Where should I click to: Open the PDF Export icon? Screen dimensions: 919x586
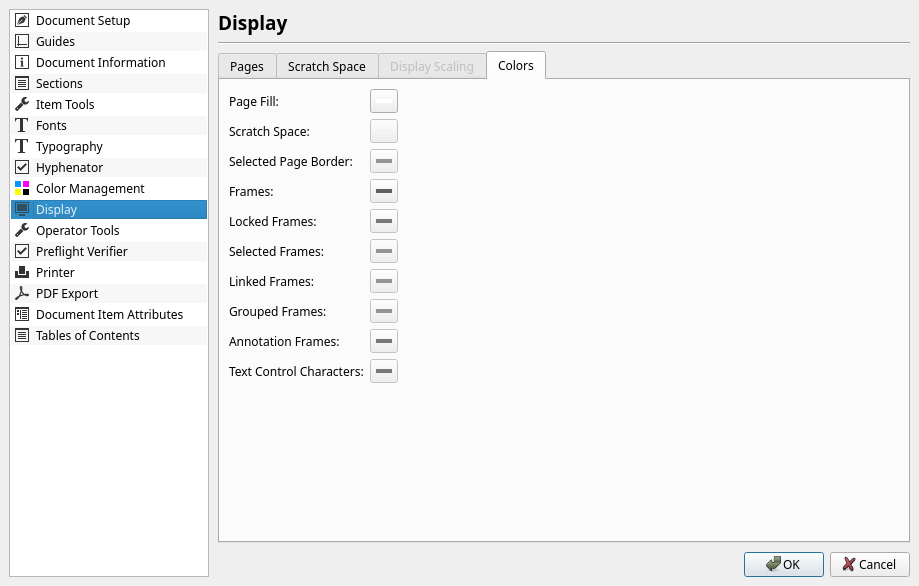22,293
